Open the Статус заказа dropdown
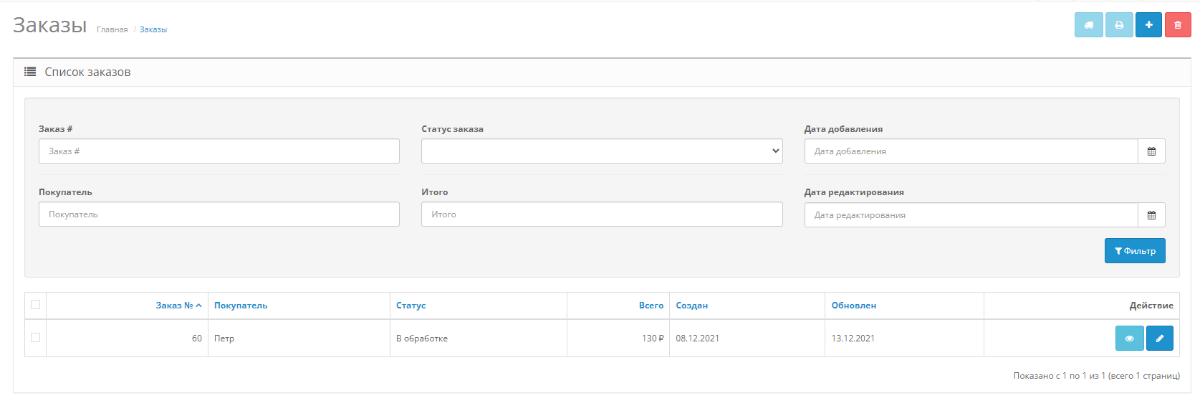 click(602, 151)
